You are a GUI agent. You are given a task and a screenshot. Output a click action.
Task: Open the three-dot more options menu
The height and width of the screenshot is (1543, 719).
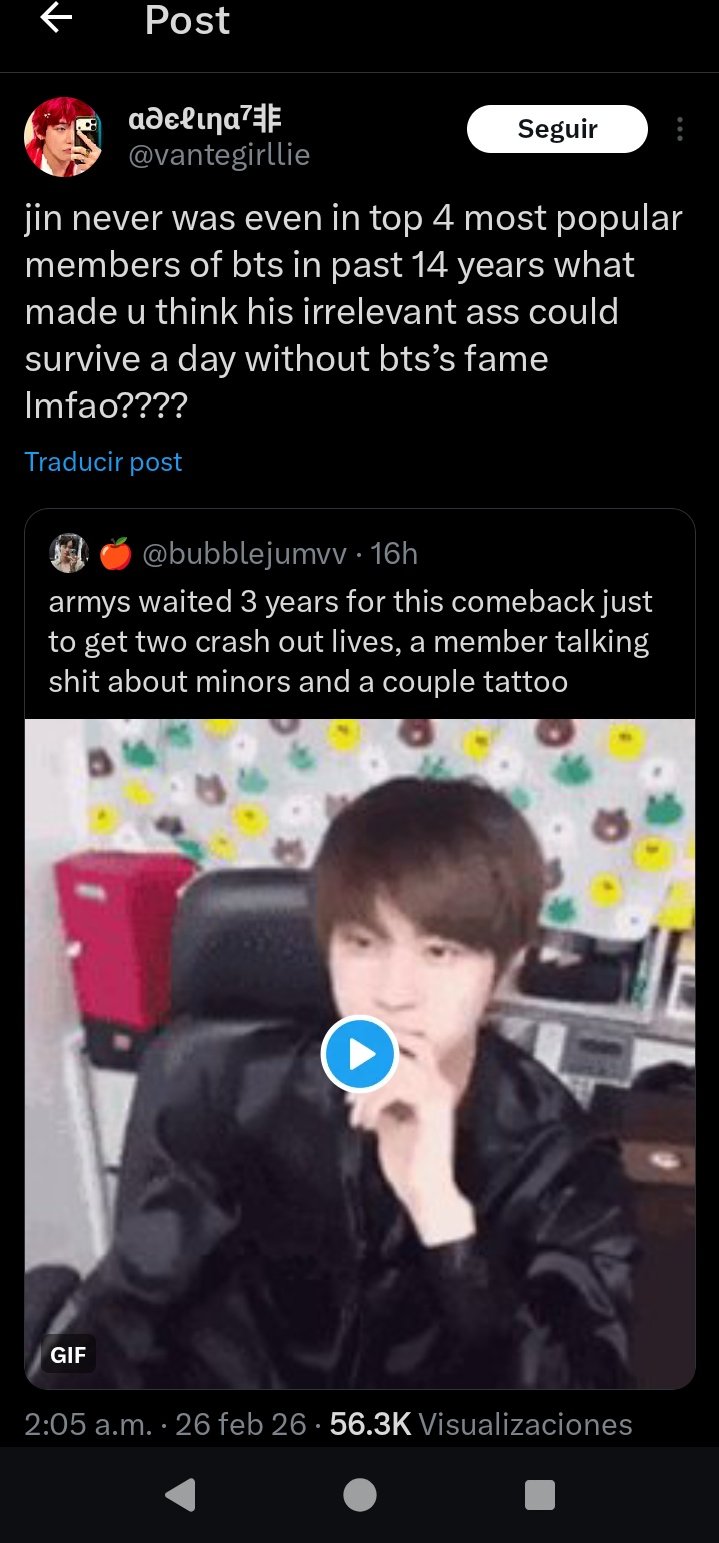point(680,130)
